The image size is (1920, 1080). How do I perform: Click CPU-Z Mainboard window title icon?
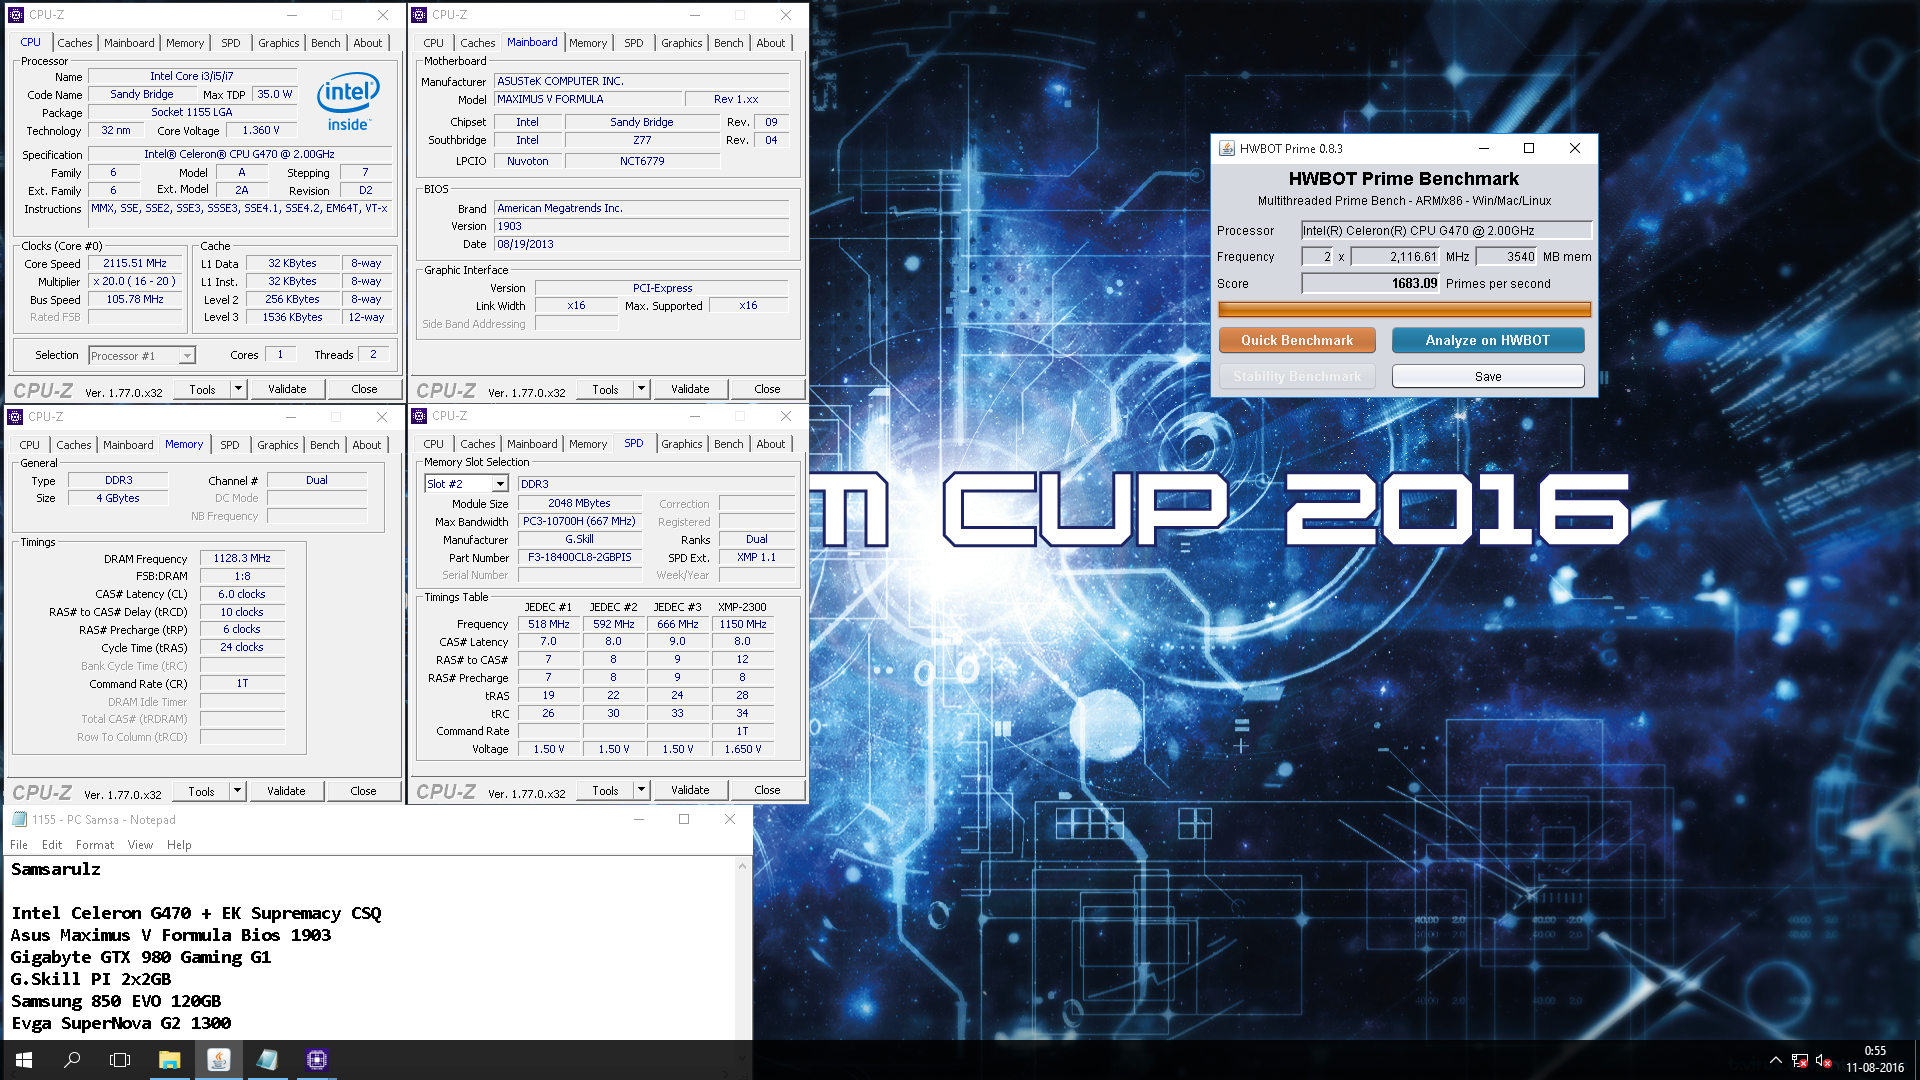(x=419, y=15)
